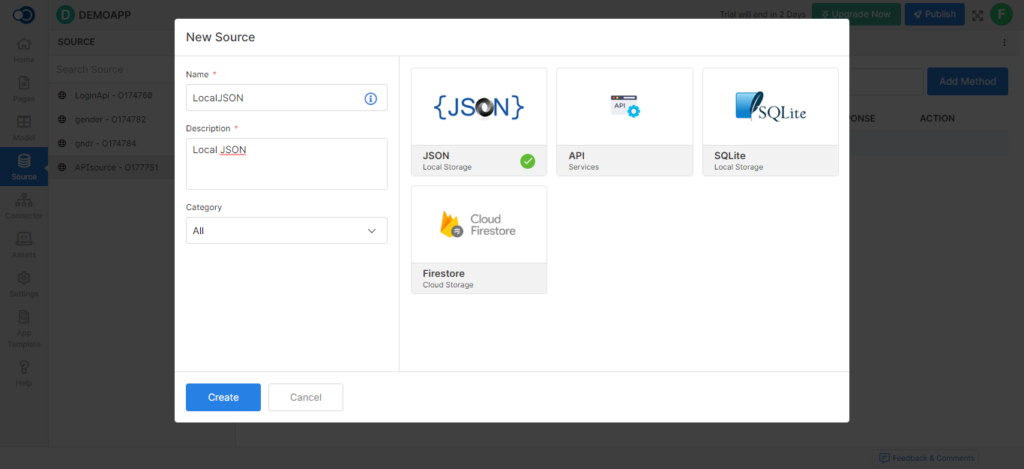This screenshot has width=1024, height=469.
Task: Open Connector in the left sidebar
Action: coord(24,206)
